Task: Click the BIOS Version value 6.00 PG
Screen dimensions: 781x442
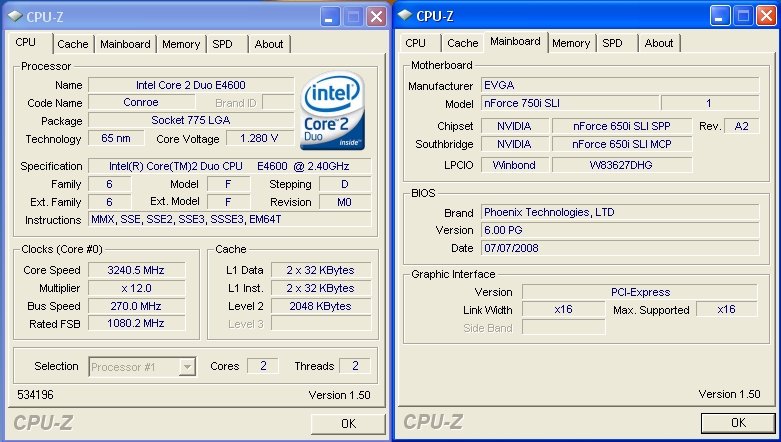Action: (620, 230)
